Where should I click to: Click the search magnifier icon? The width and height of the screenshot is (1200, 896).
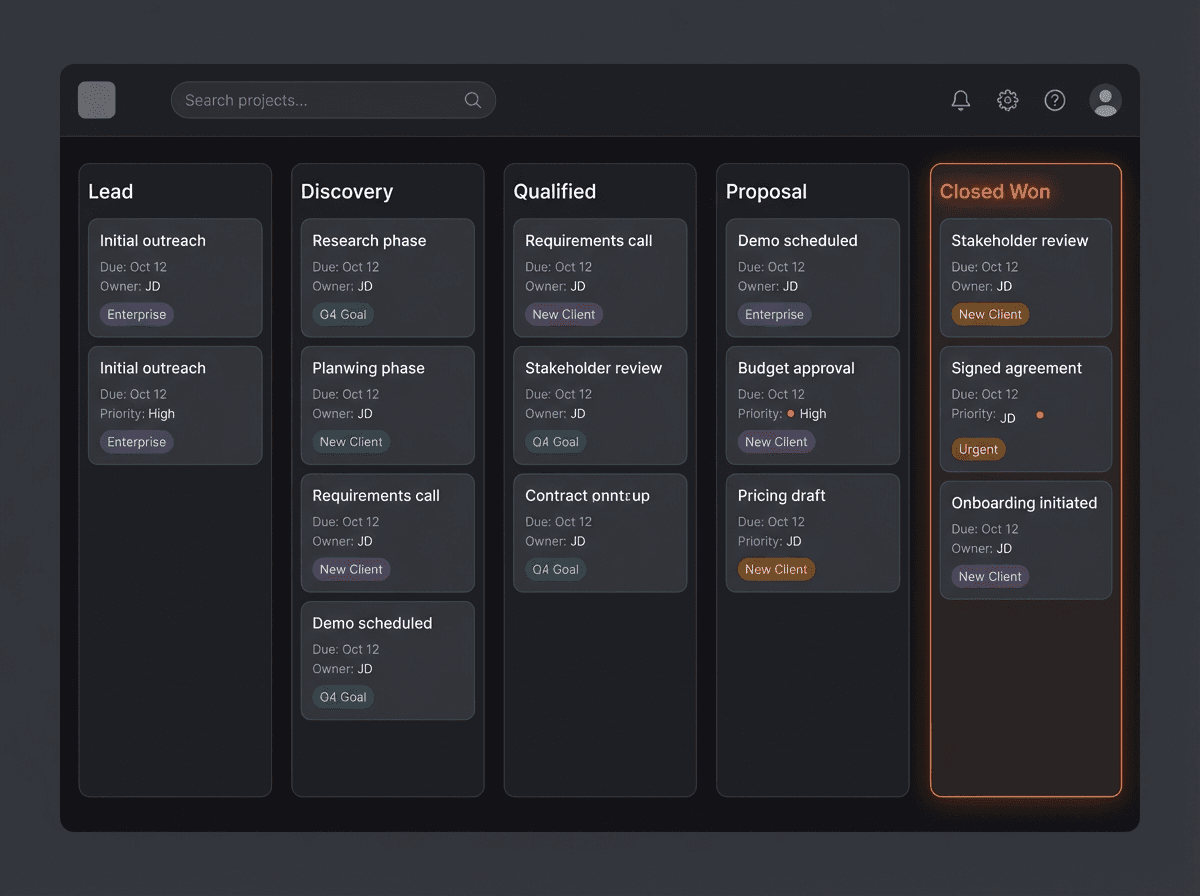(471, 100)
